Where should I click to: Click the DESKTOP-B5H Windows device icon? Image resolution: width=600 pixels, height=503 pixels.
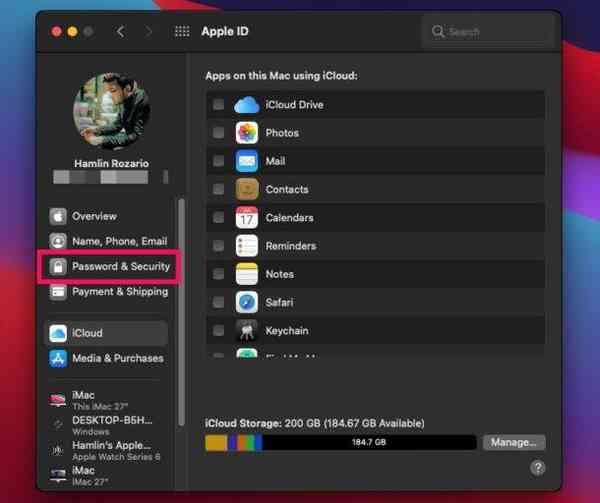[58, 424]
